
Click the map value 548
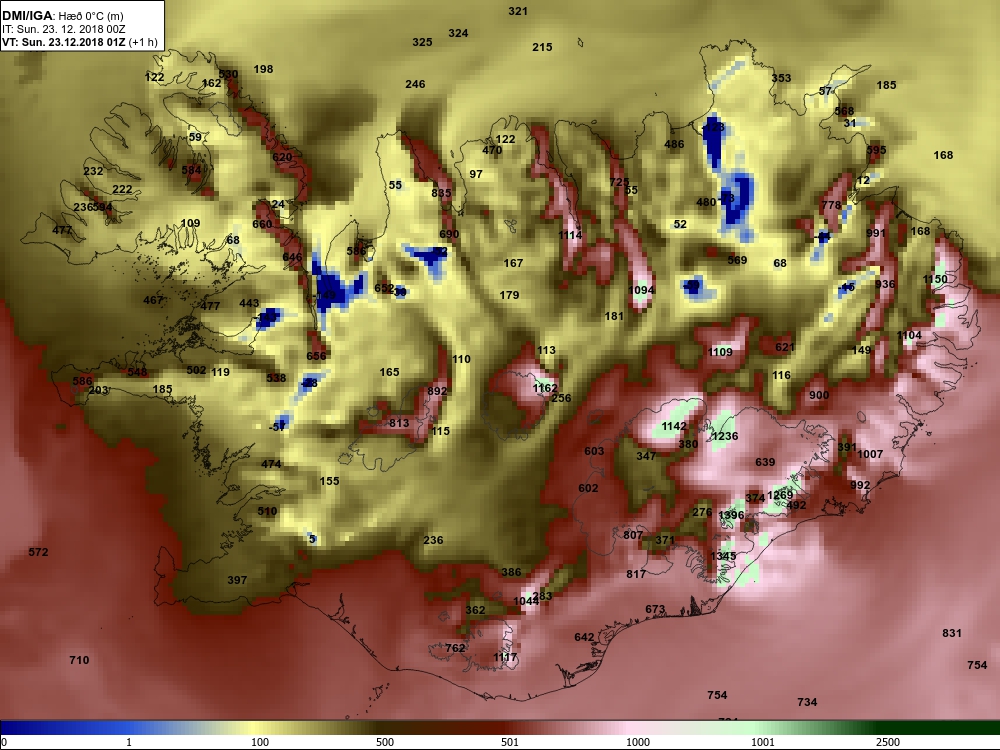click(137, 372)
